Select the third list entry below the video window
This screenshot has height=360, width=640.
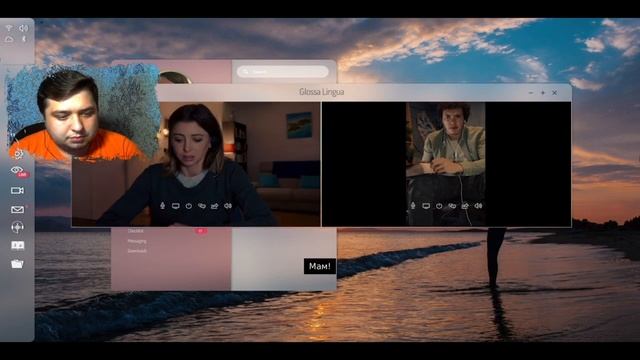(x=137, y=251)
